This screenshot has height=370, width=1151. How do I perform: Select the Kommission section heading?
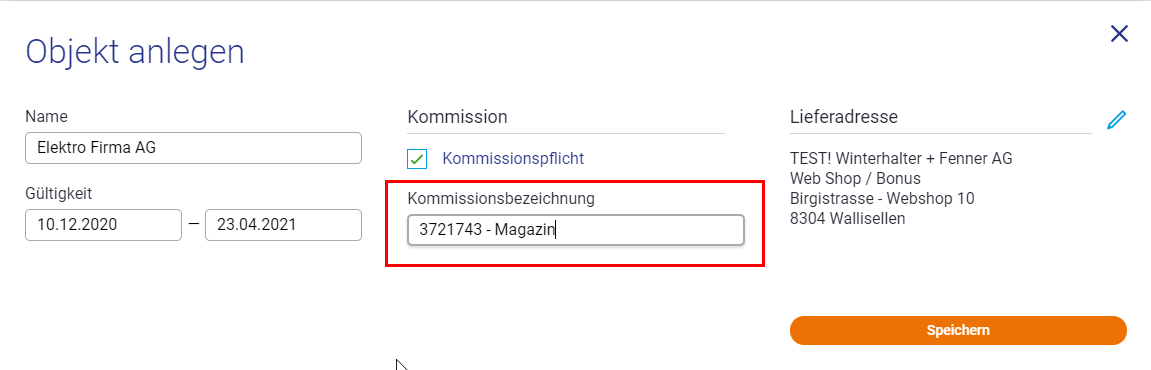point(457,117)
